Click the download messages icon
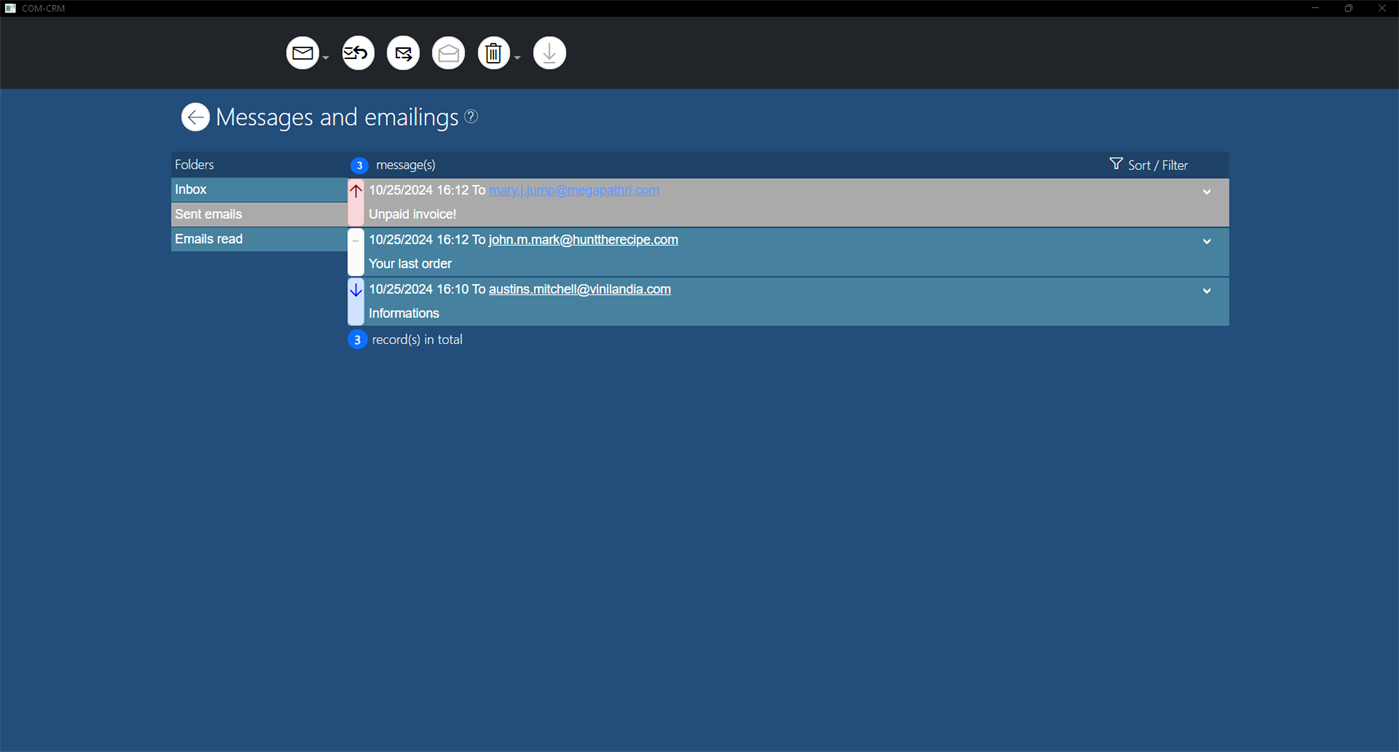The image size is (1399, 752). click(549, 52)
